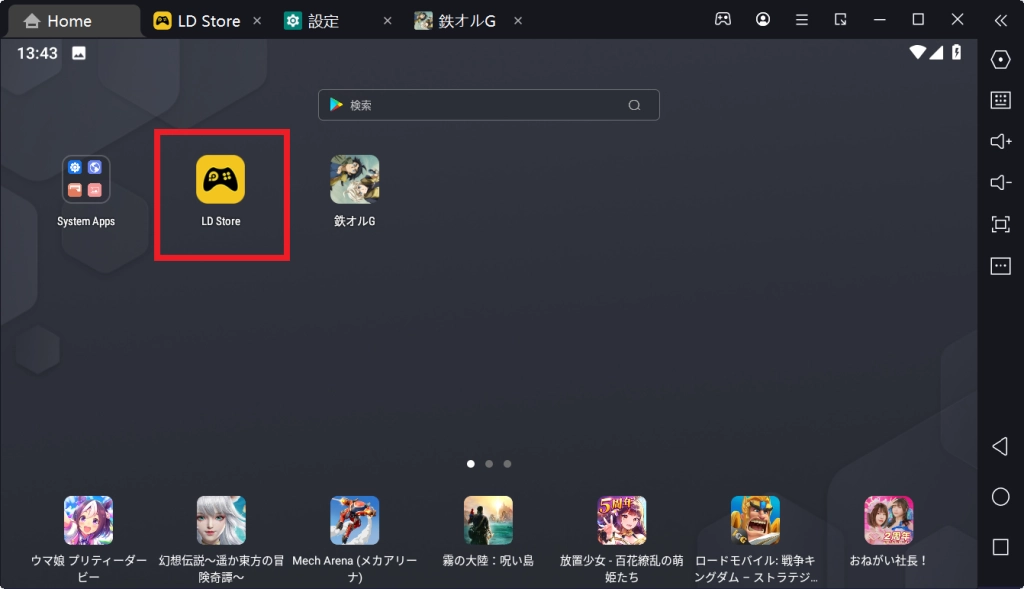Tap the Android recent apps square button

click(x=1000, y=547)
